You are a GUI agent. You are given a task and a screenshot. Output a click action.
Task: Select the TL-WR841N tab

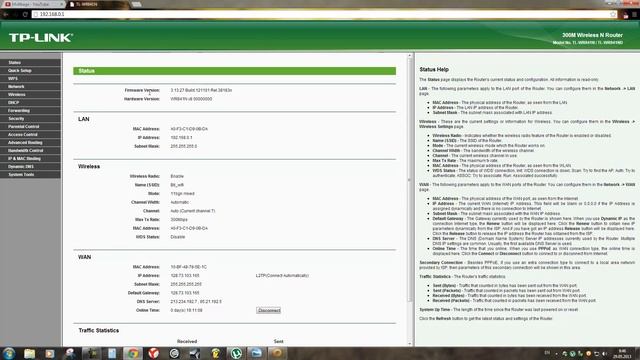97,4
